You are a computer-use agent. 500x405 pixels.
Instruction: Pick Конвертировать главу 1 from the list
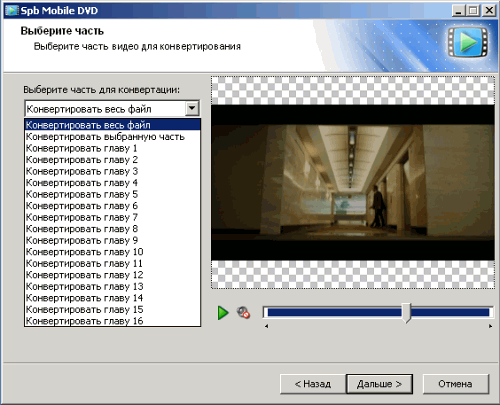click(113, 148)
